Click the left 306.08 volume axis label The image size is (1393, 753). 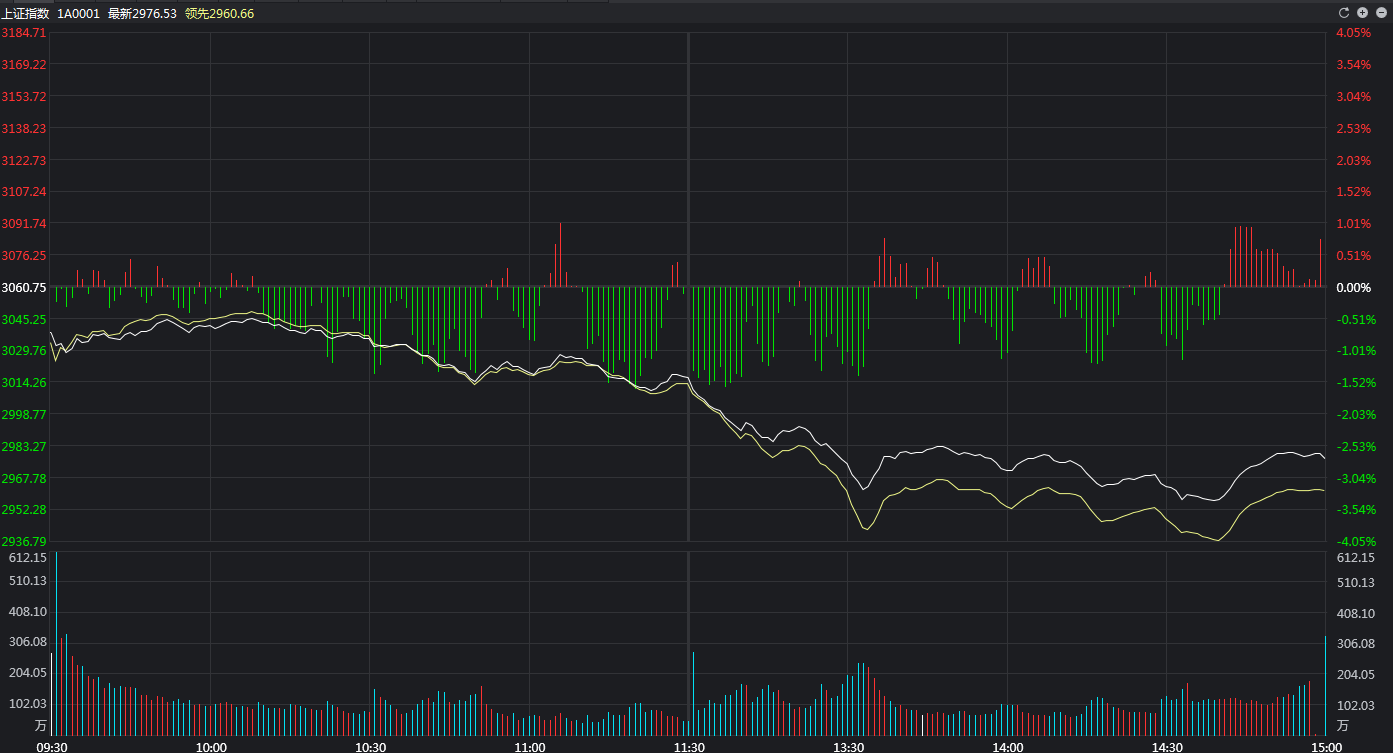27,642
